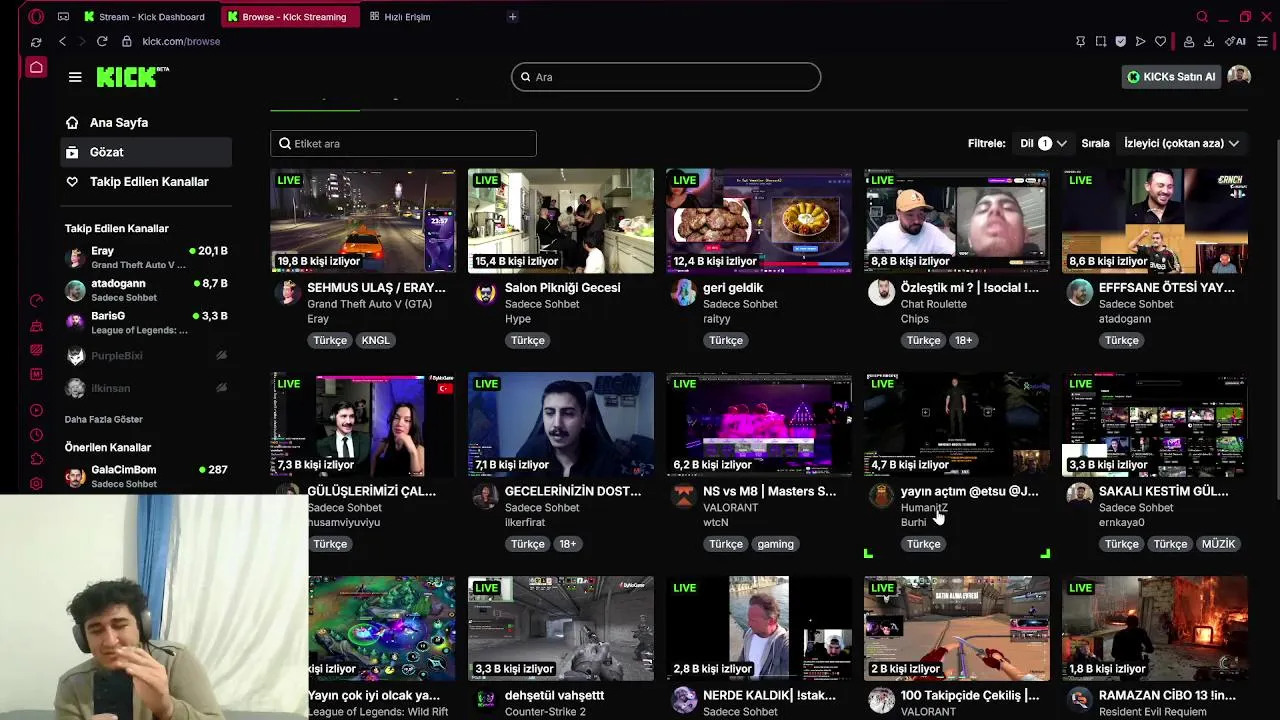This screenshot has width=1280, height=720.
Task: Open the Opera sidebar speedometer icon
Action: (36, 300)
